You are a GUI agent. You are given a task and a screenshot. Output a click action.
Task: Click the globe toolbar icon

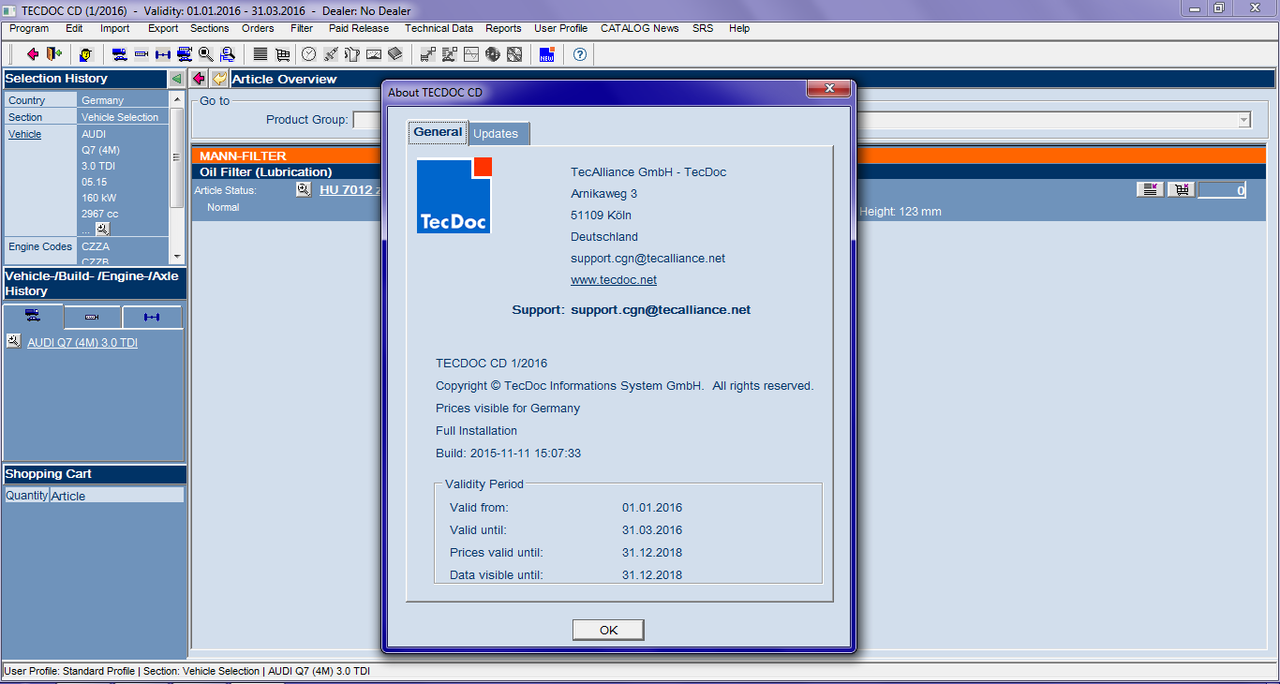pos(492,54)
